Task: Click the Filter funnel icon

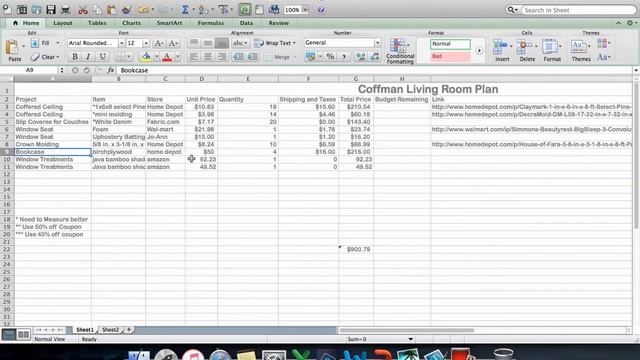Action: point(223,9)
